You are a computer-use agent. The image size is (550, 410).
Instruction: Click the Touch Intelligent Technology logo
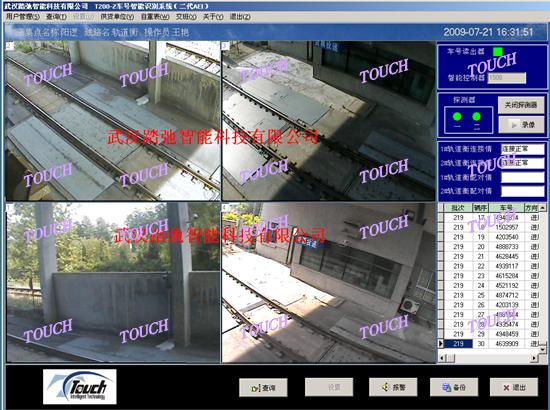click(x=80, y=387)
